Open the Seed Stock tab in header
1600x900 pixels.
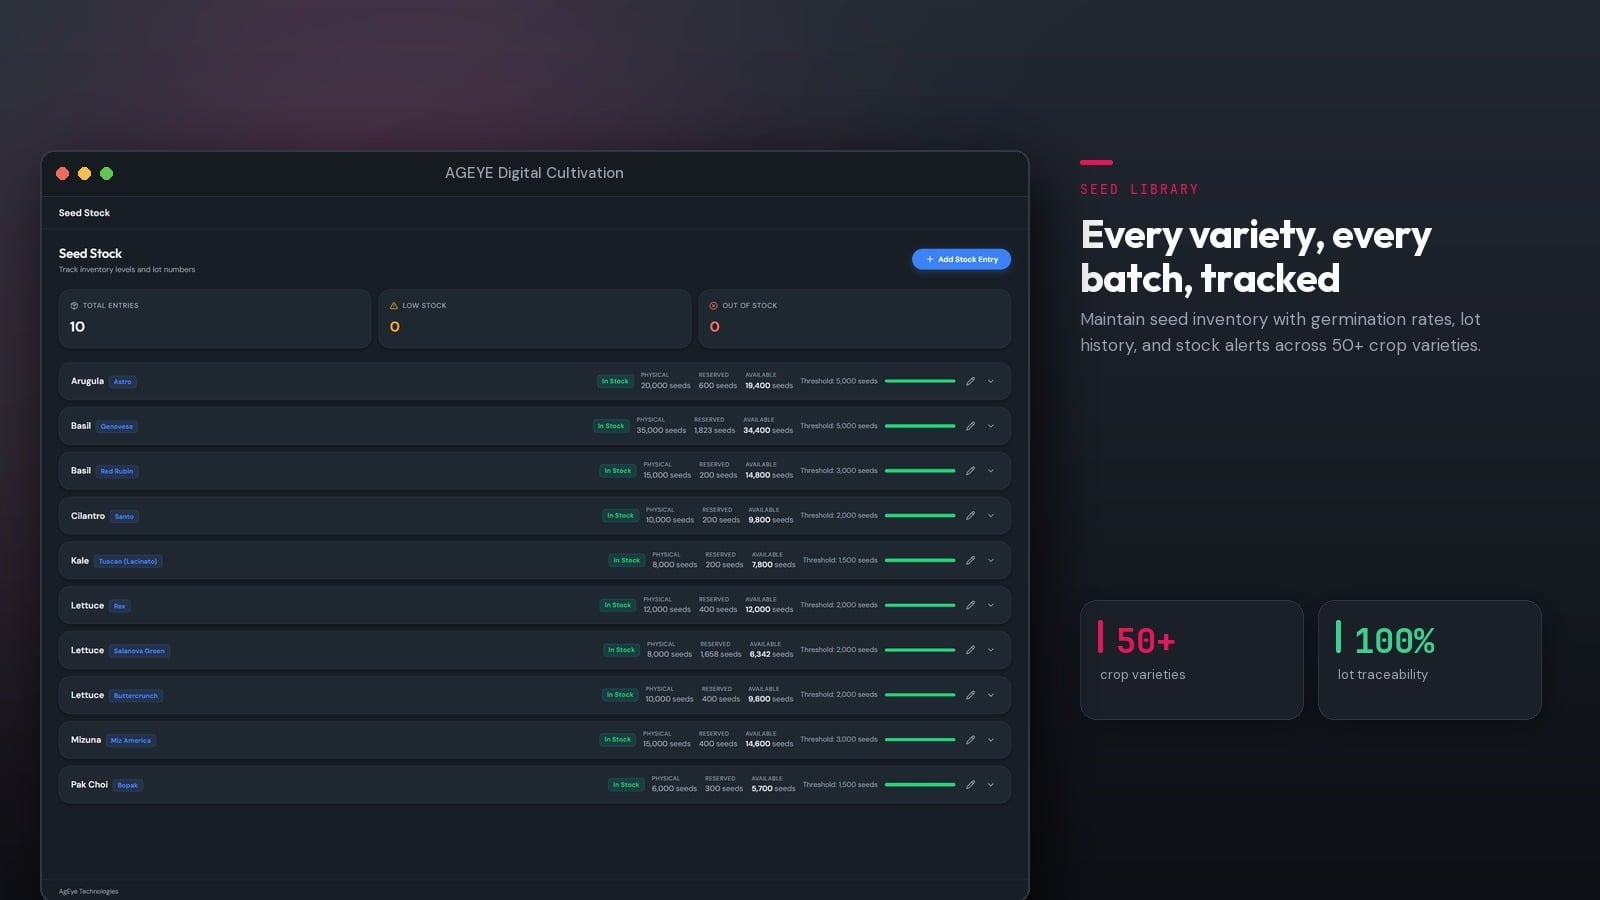[x=84, y=213]
